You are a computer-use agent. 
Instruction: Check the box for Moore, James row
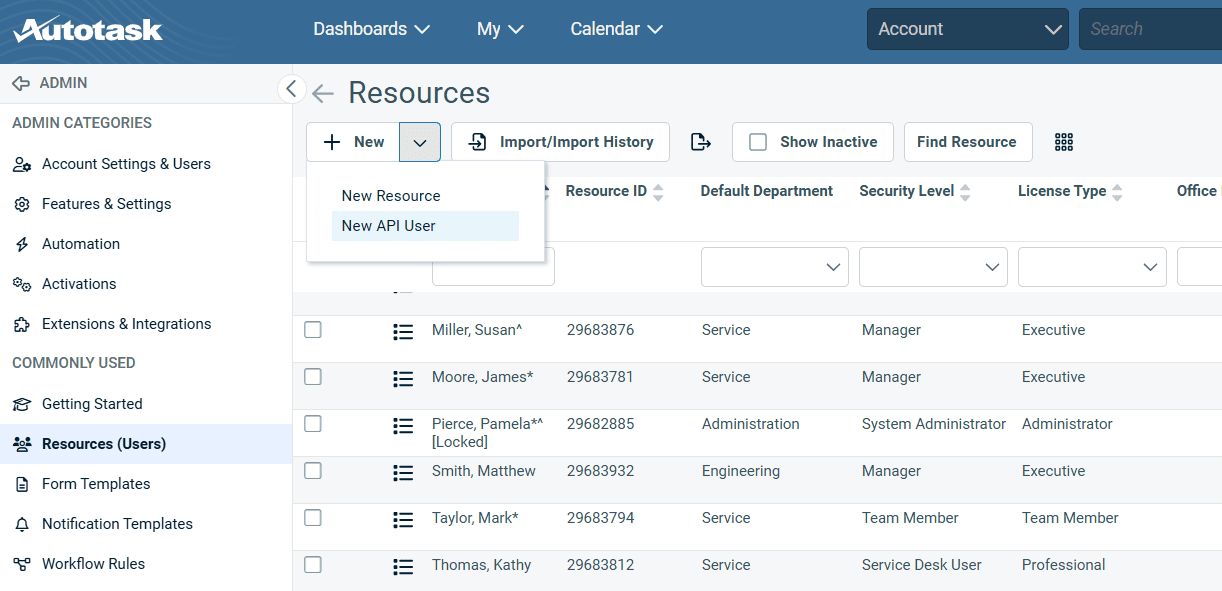[x=313, y=377]
